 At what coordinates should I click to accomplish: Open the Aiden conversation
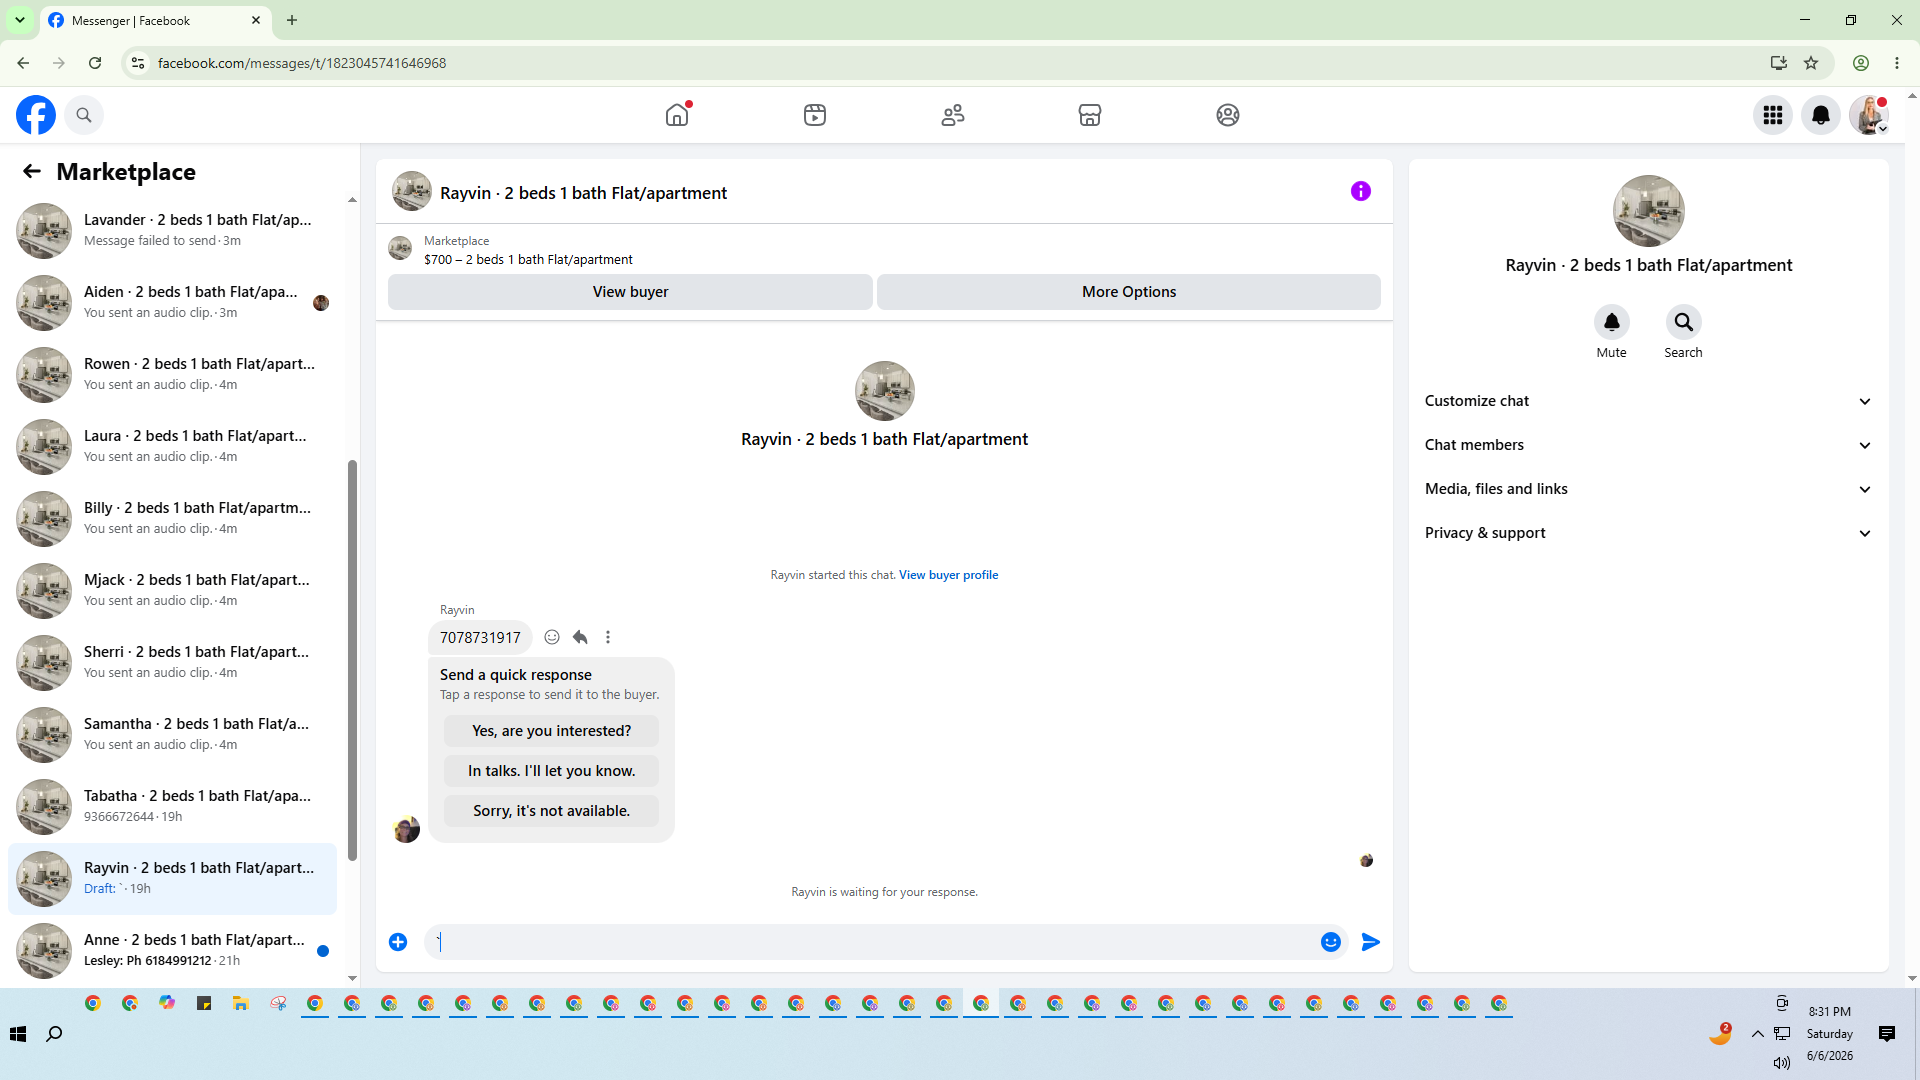coord(173,302)
